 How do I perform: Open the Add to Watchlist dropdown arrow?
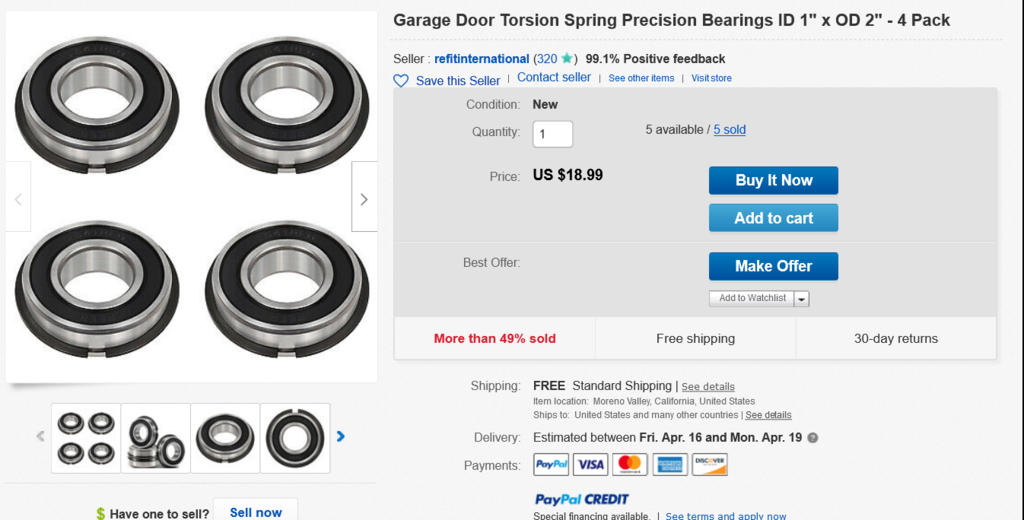(802, 299)
